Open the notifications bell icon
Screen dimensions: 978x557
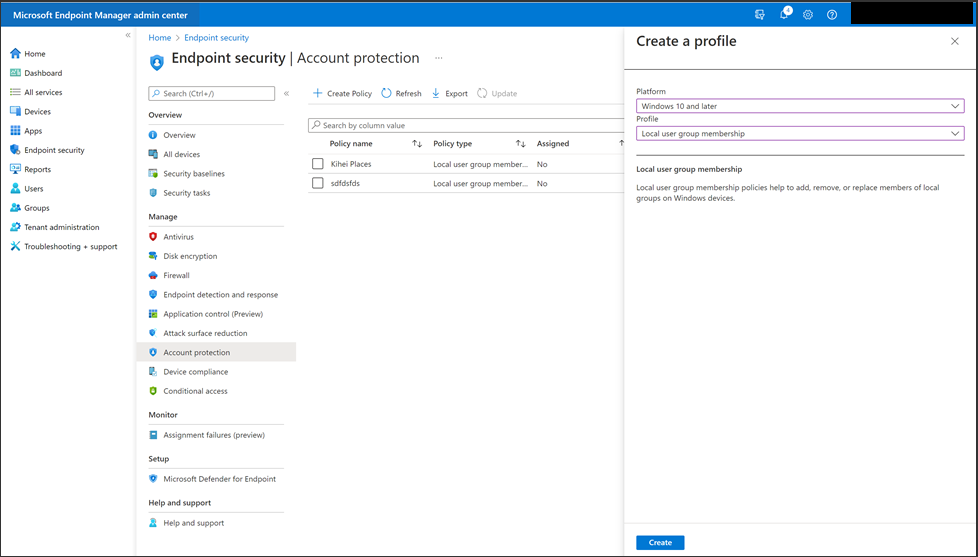pos(784,14)
